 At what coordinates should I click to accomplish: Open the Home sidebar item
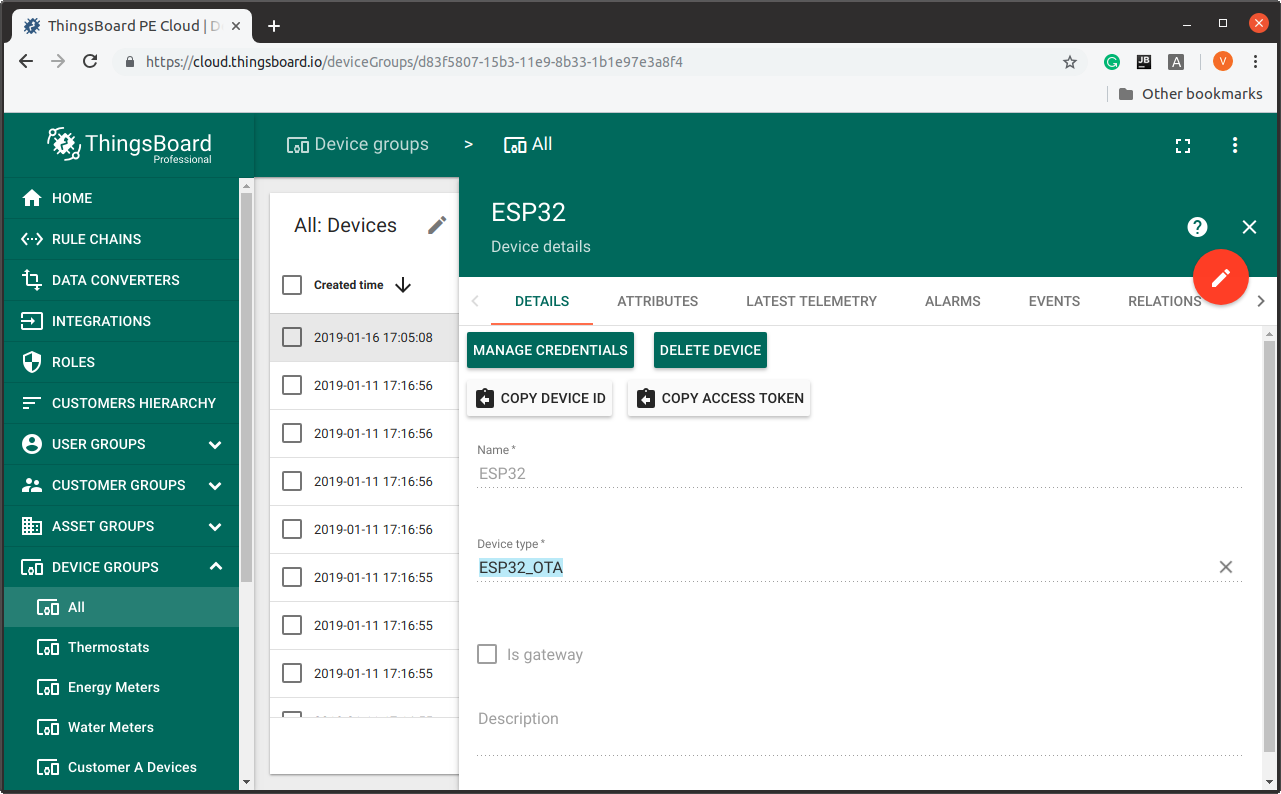[x=121, y=198]
